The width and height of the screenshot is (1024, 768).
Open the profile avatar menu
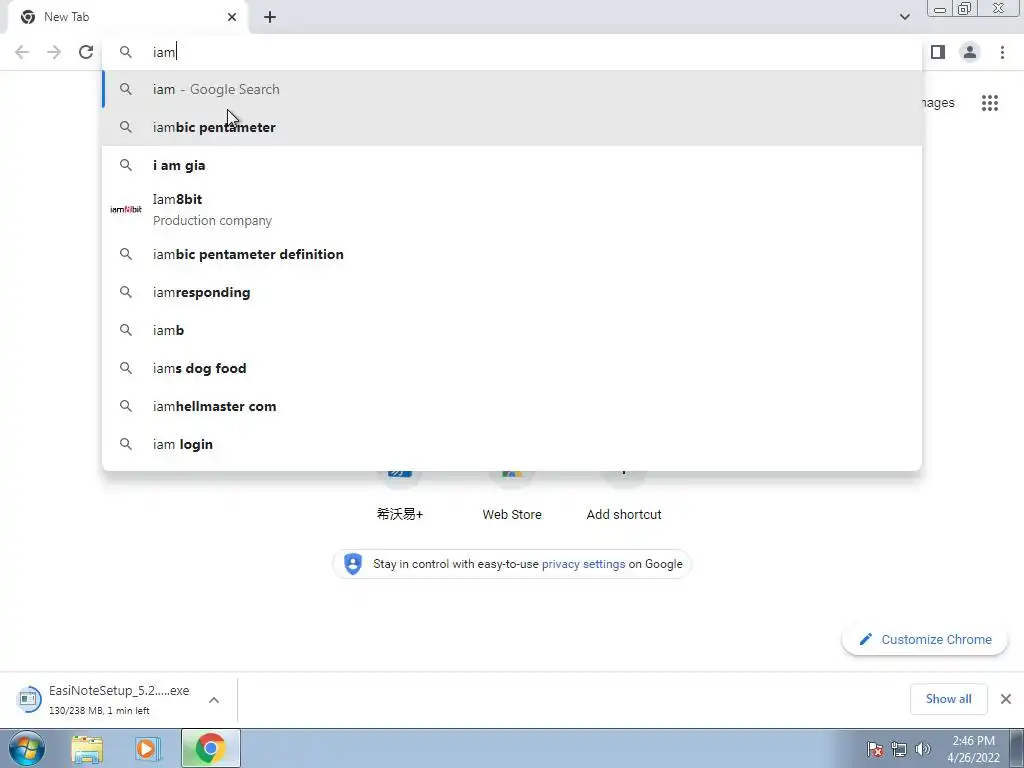pos(970,52)
